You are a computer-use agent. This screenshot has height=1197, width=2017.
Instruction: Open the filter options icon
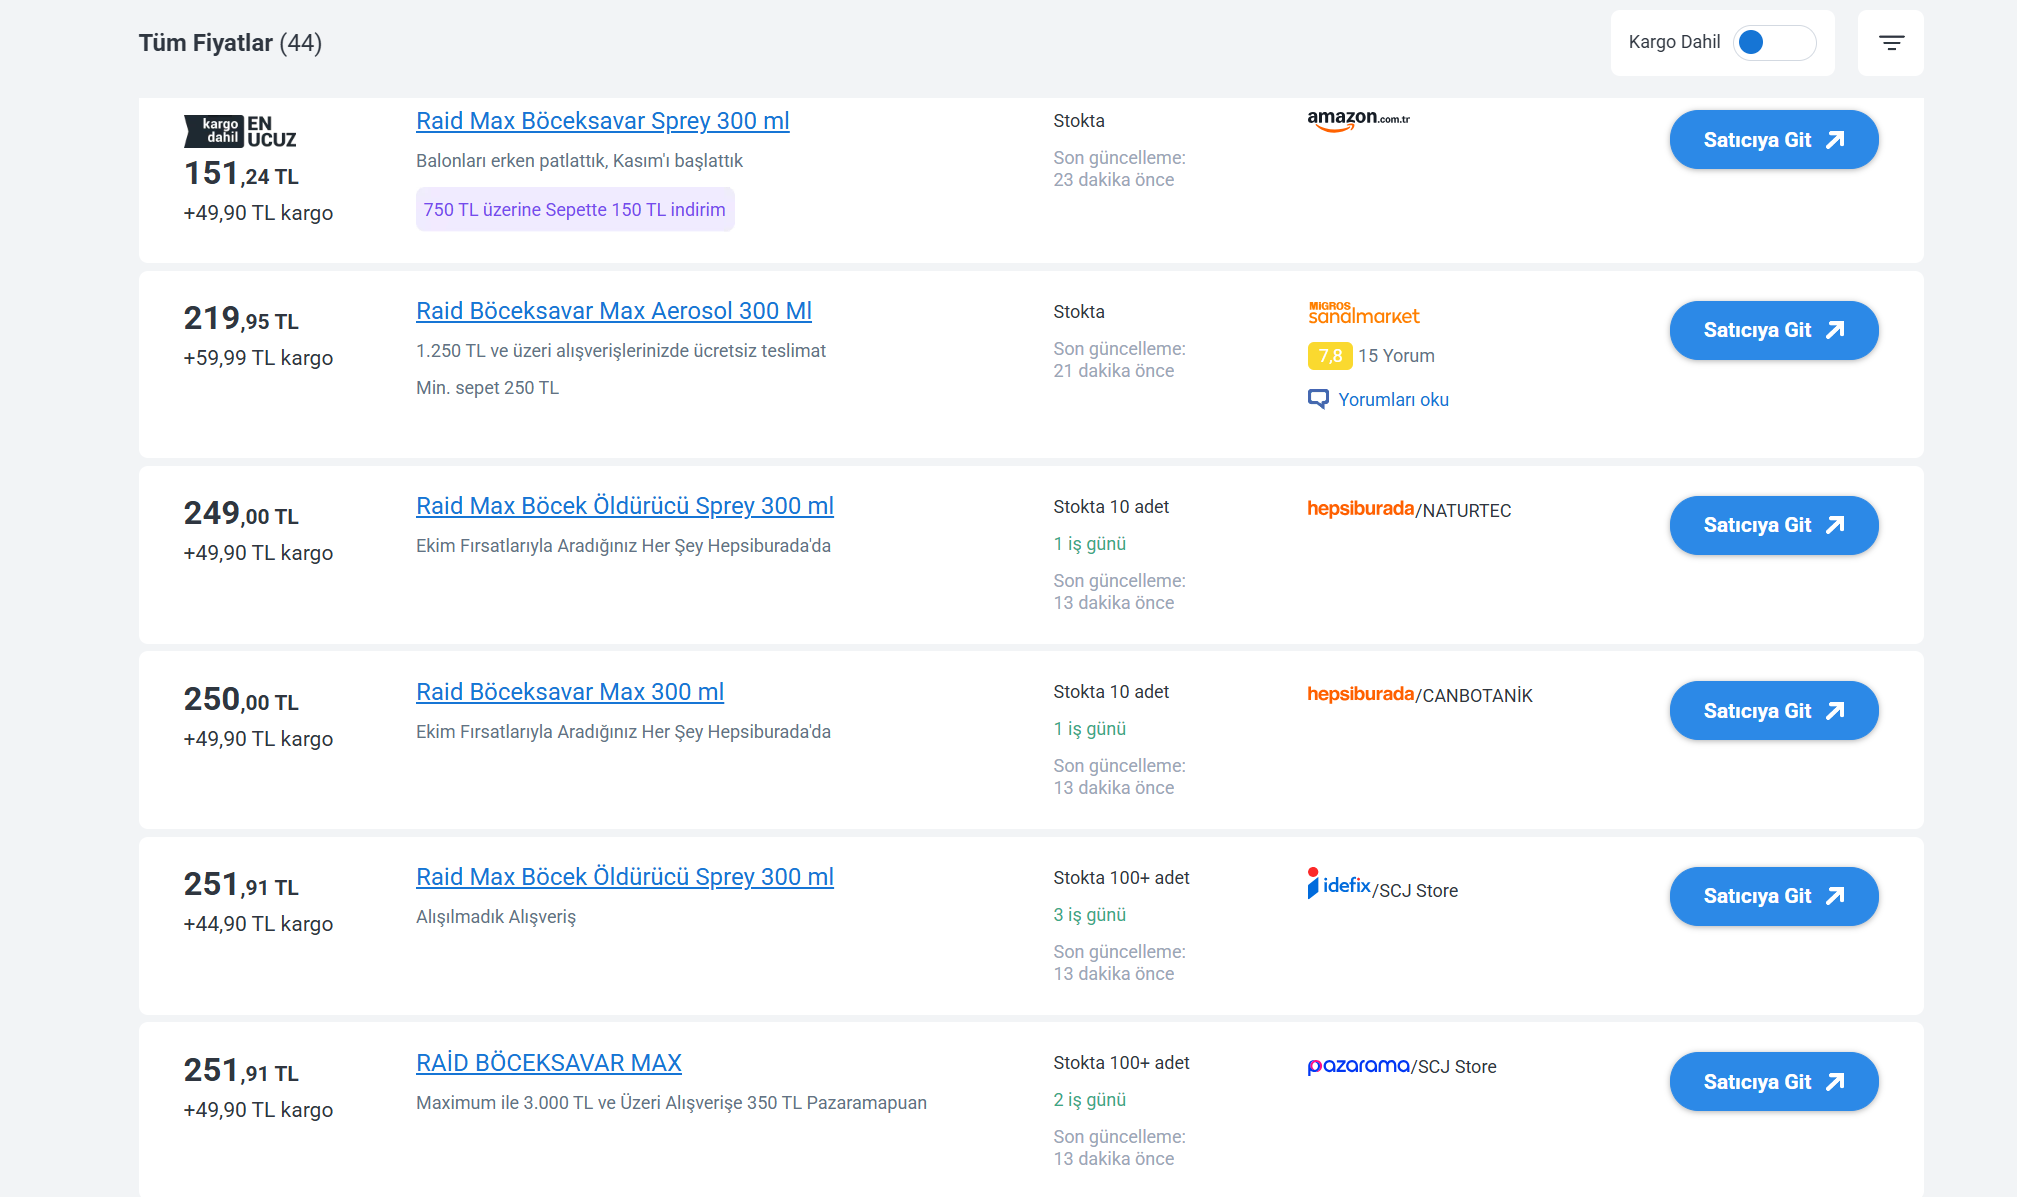pos(1890,43)
